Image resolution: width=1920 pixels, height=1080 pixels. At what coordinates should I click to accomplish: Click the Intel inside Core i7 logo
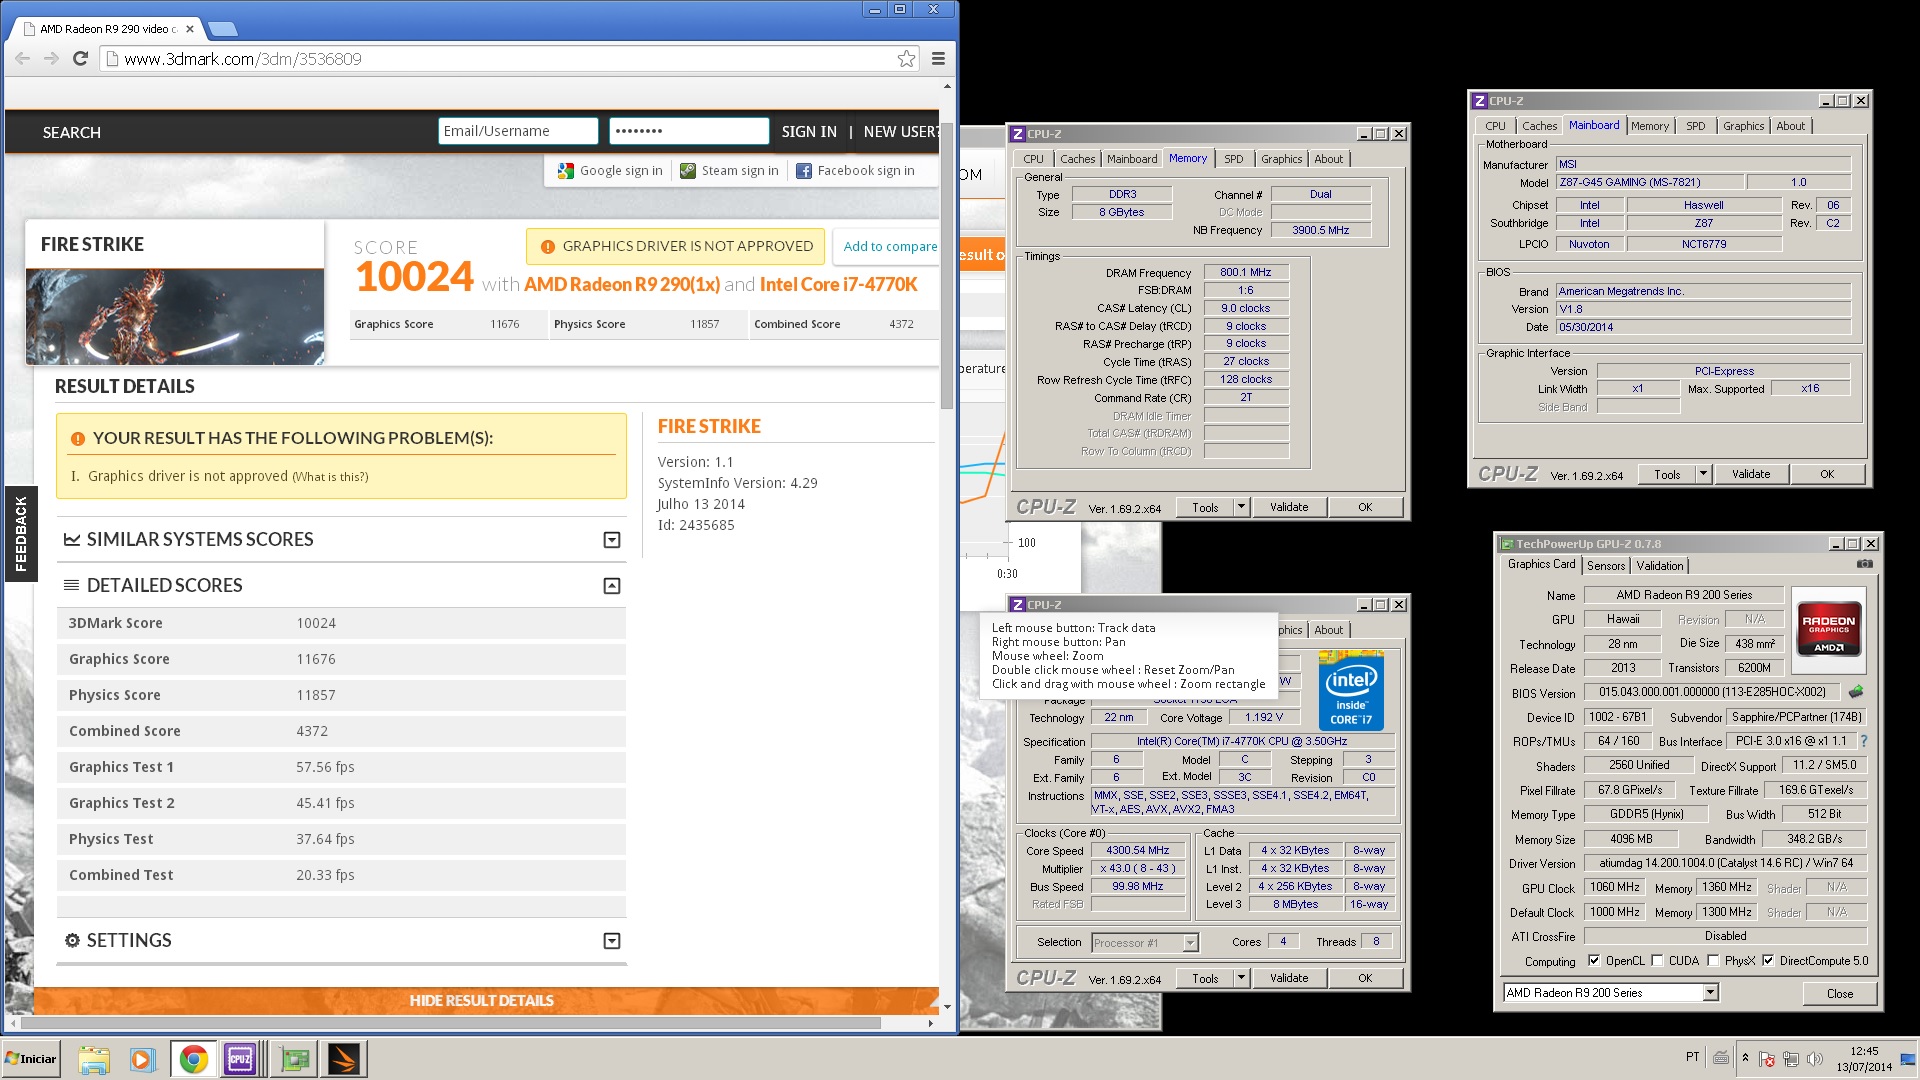1351,691
